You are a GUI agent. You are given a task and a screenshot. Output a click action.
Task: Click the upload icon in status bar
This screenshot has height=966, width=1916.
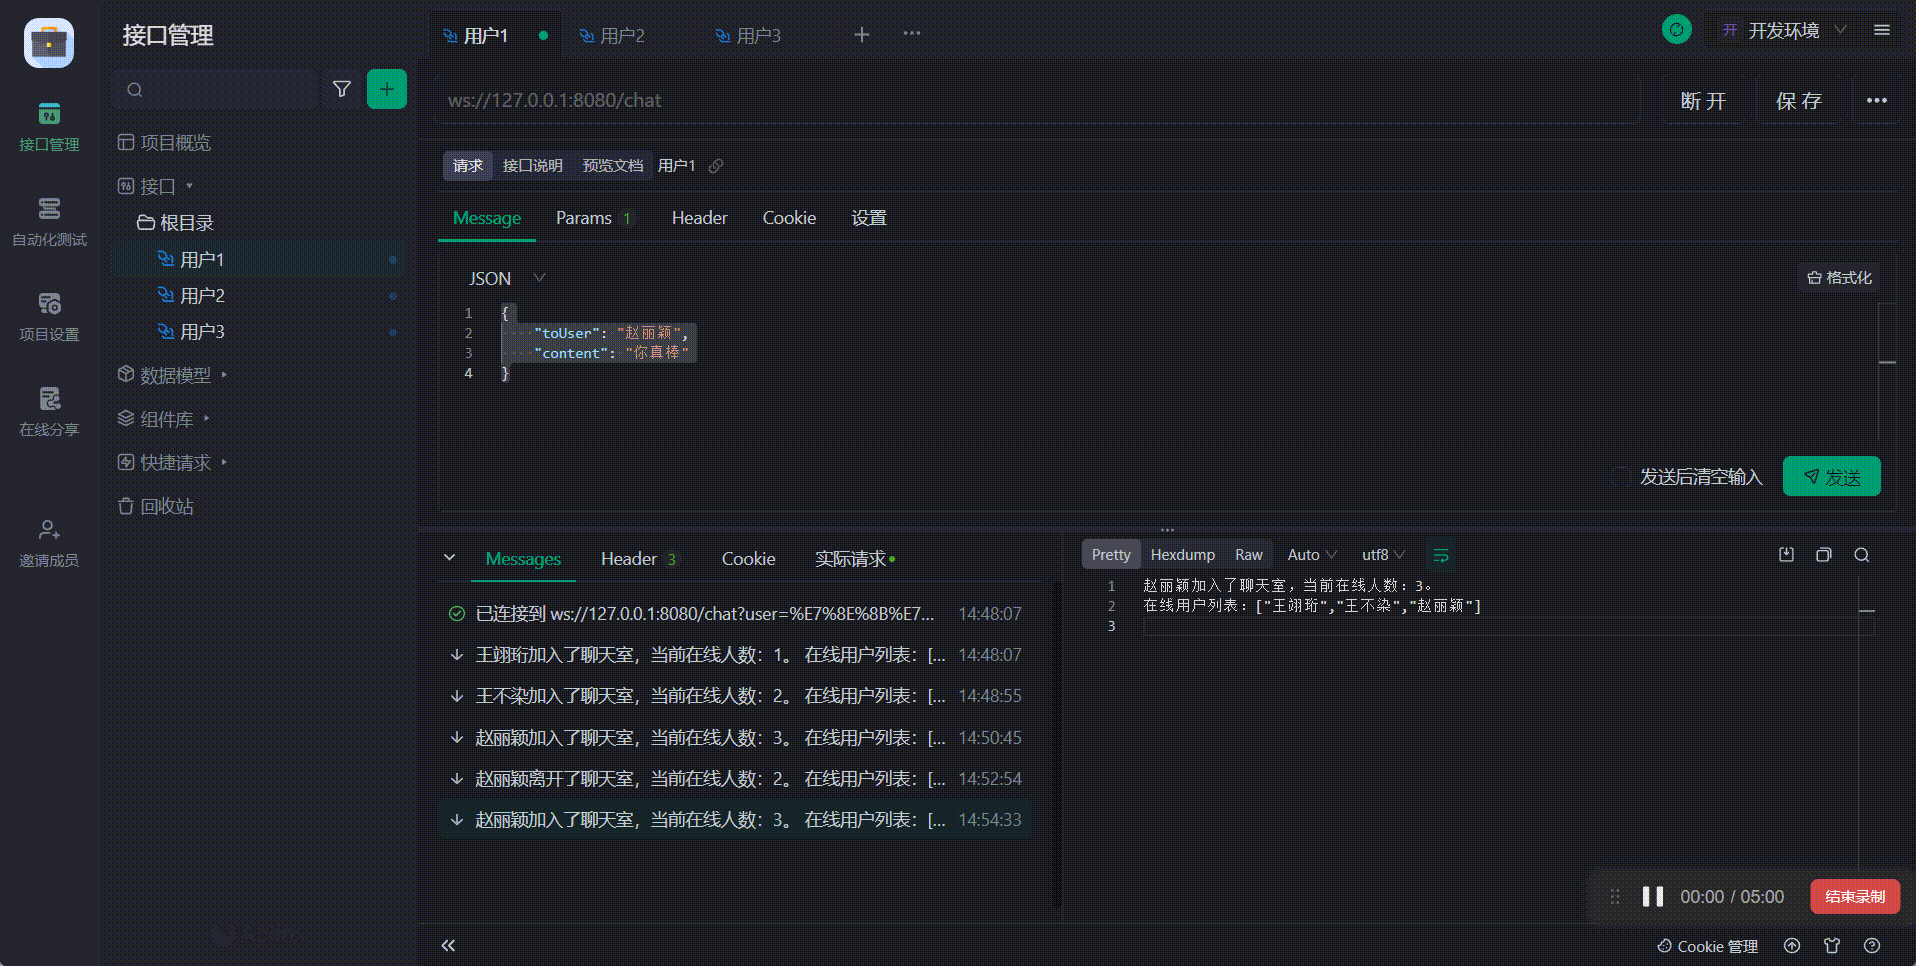[1792, 946]
